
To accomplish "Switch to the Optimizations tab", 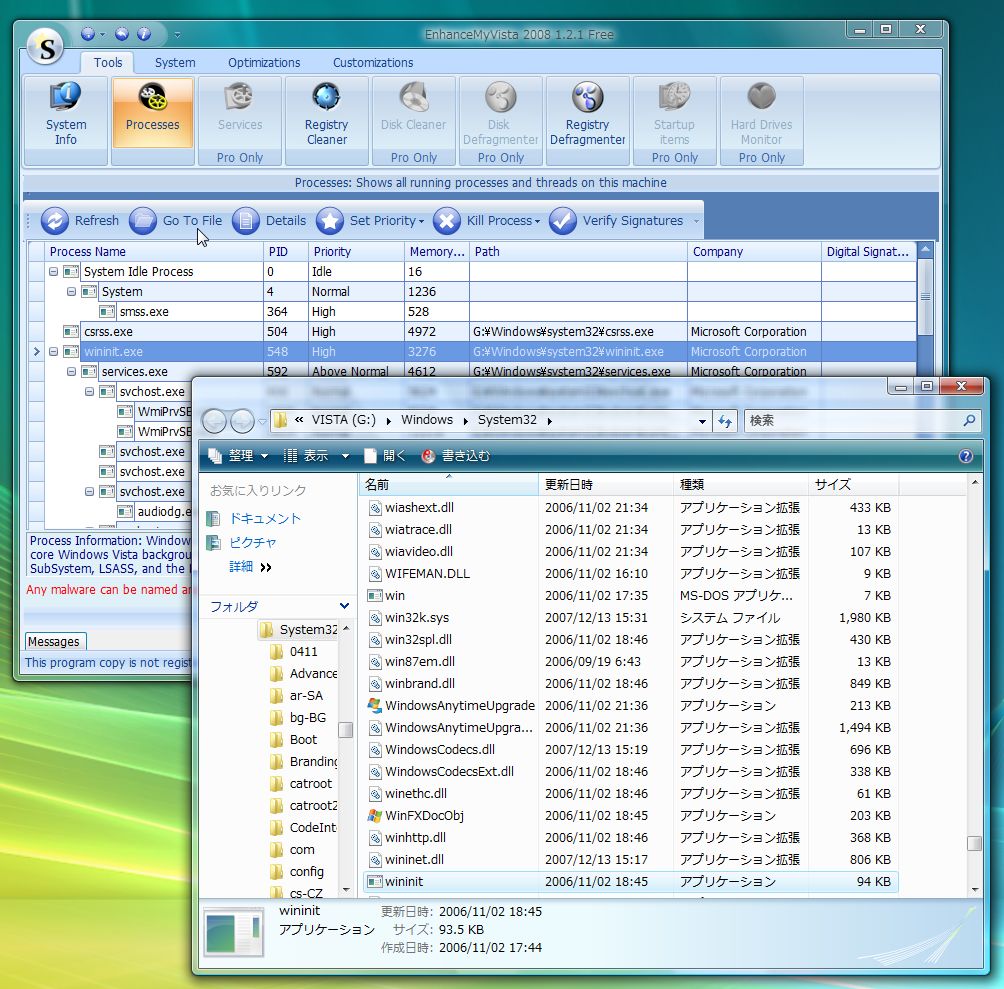I will [x=264, y=63].
